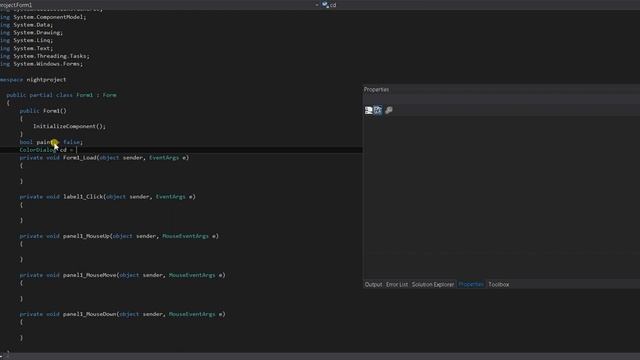Switch to the Solution Explorer tab
Viewport: 640px width, 360px height.
(433, 284)
